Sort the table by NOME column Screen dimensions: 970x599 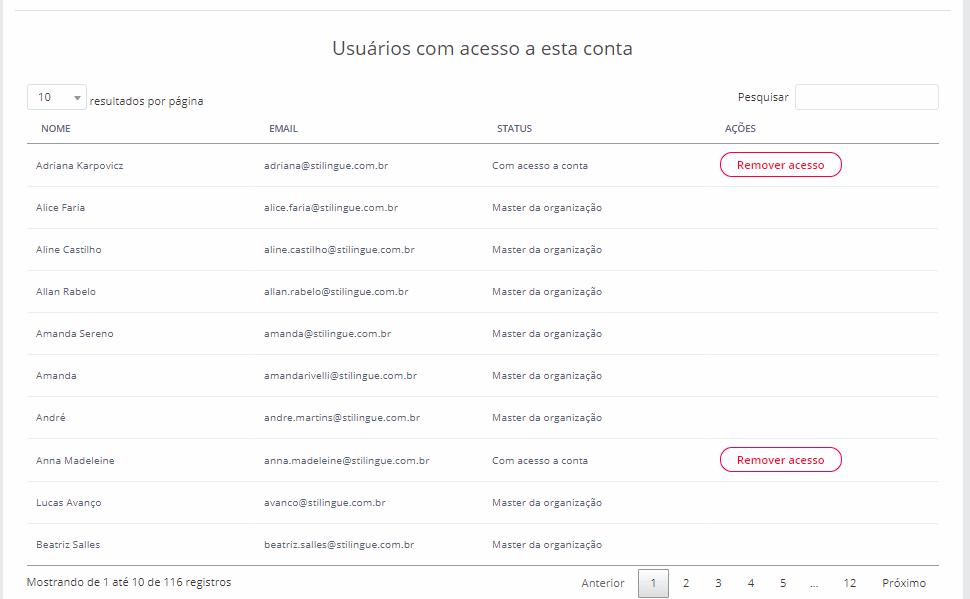tap(56, 129)
